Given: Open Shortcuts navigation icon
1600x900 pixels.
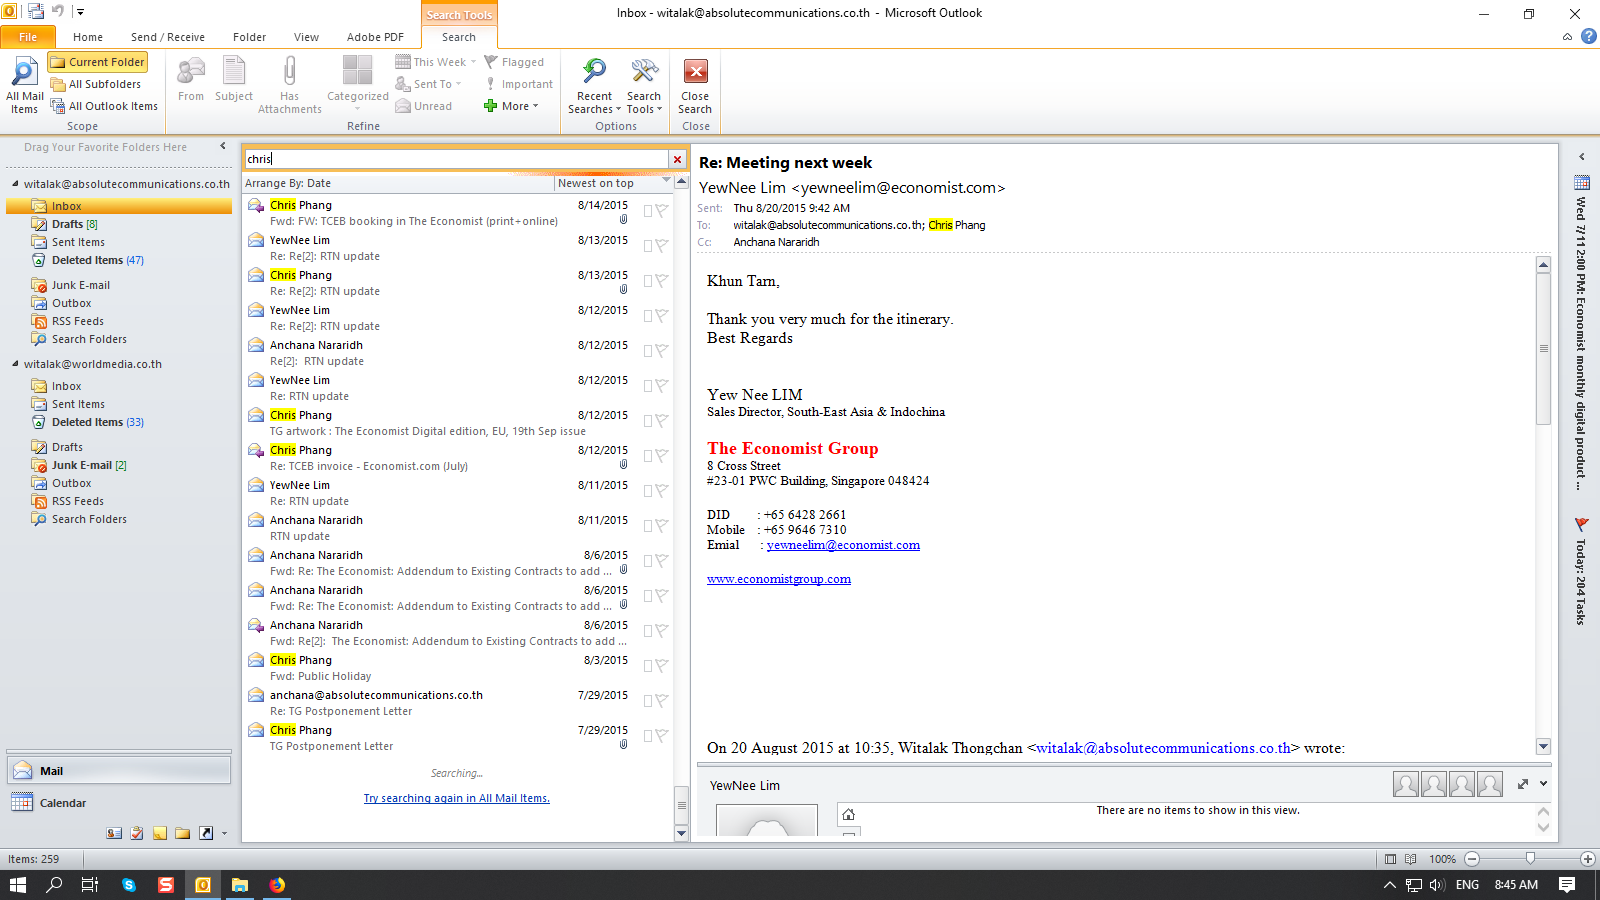Looking at the screenshot, I should click(x=206, y=833).
